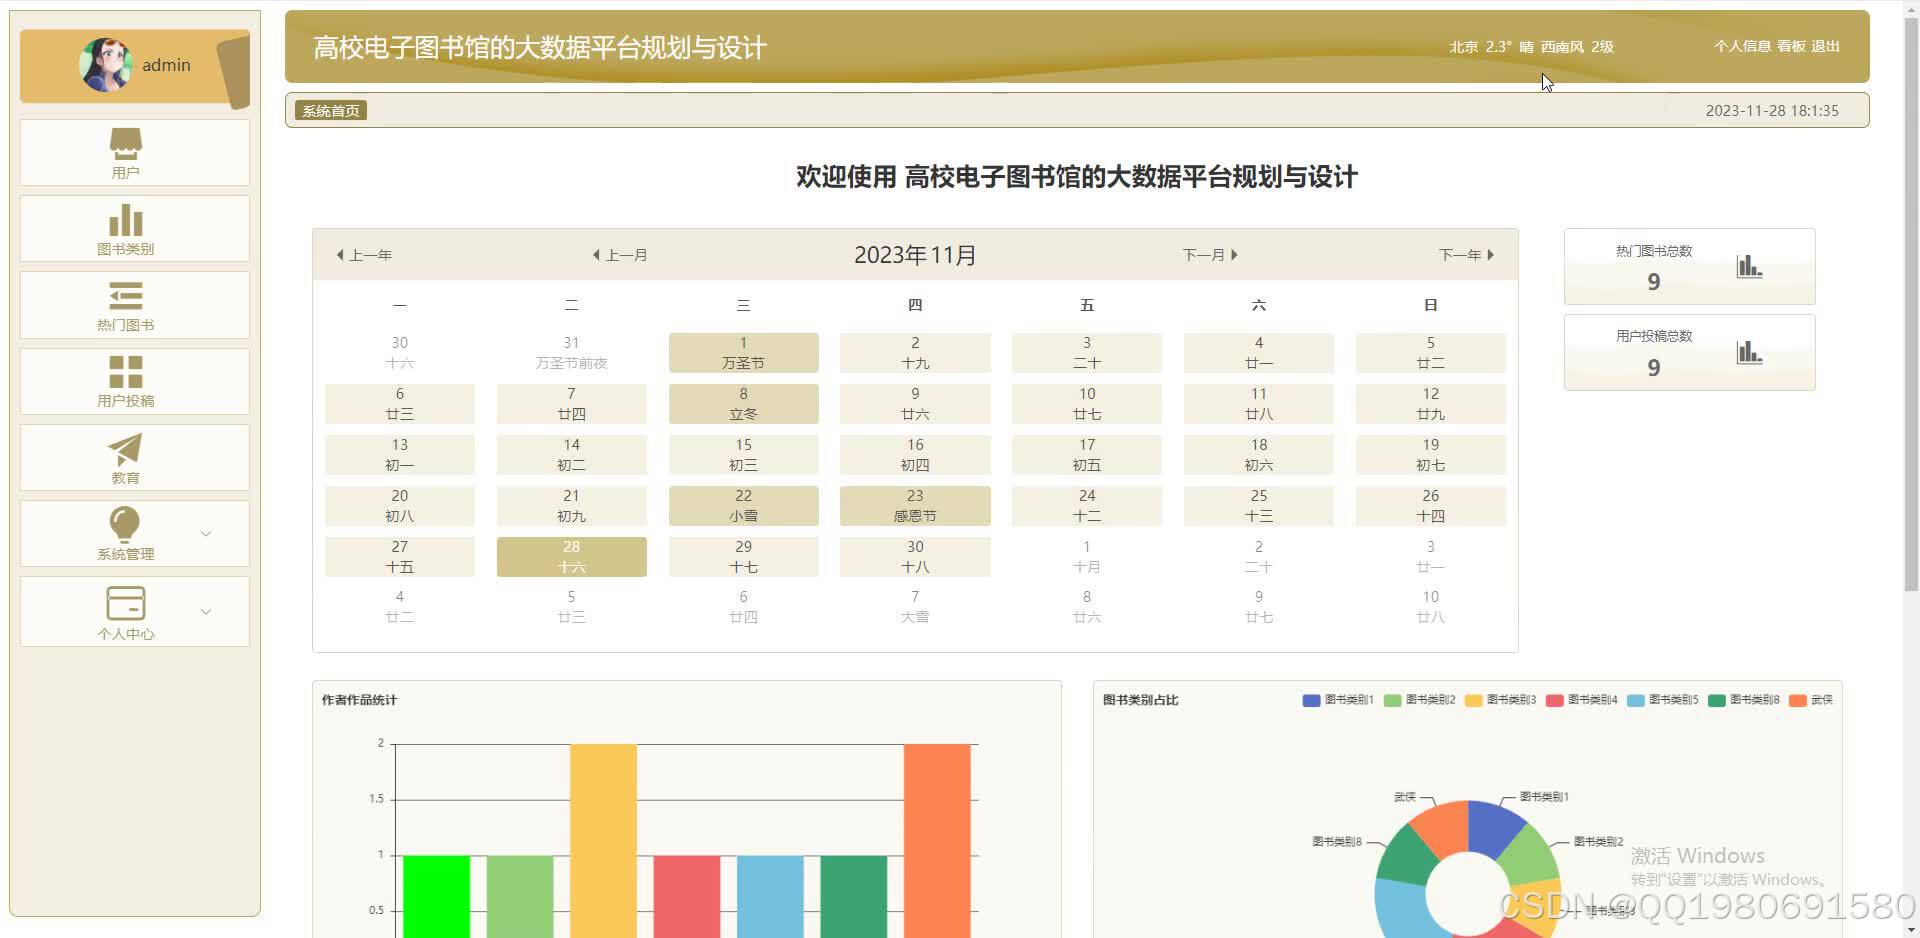Toggle 图书类别1 legend swatch
1920x938 pixels.
1311,700
